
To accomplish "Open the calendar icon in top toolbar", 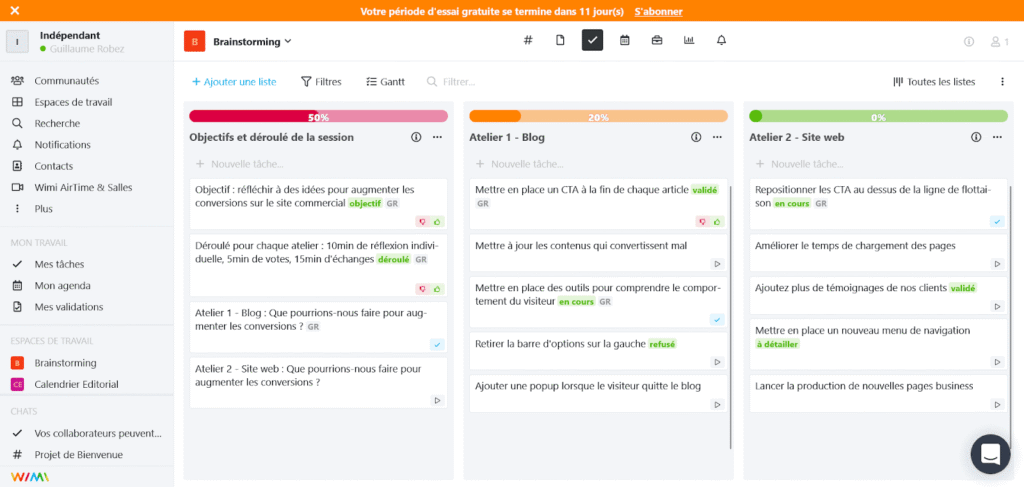I will [x=625, y=41].
